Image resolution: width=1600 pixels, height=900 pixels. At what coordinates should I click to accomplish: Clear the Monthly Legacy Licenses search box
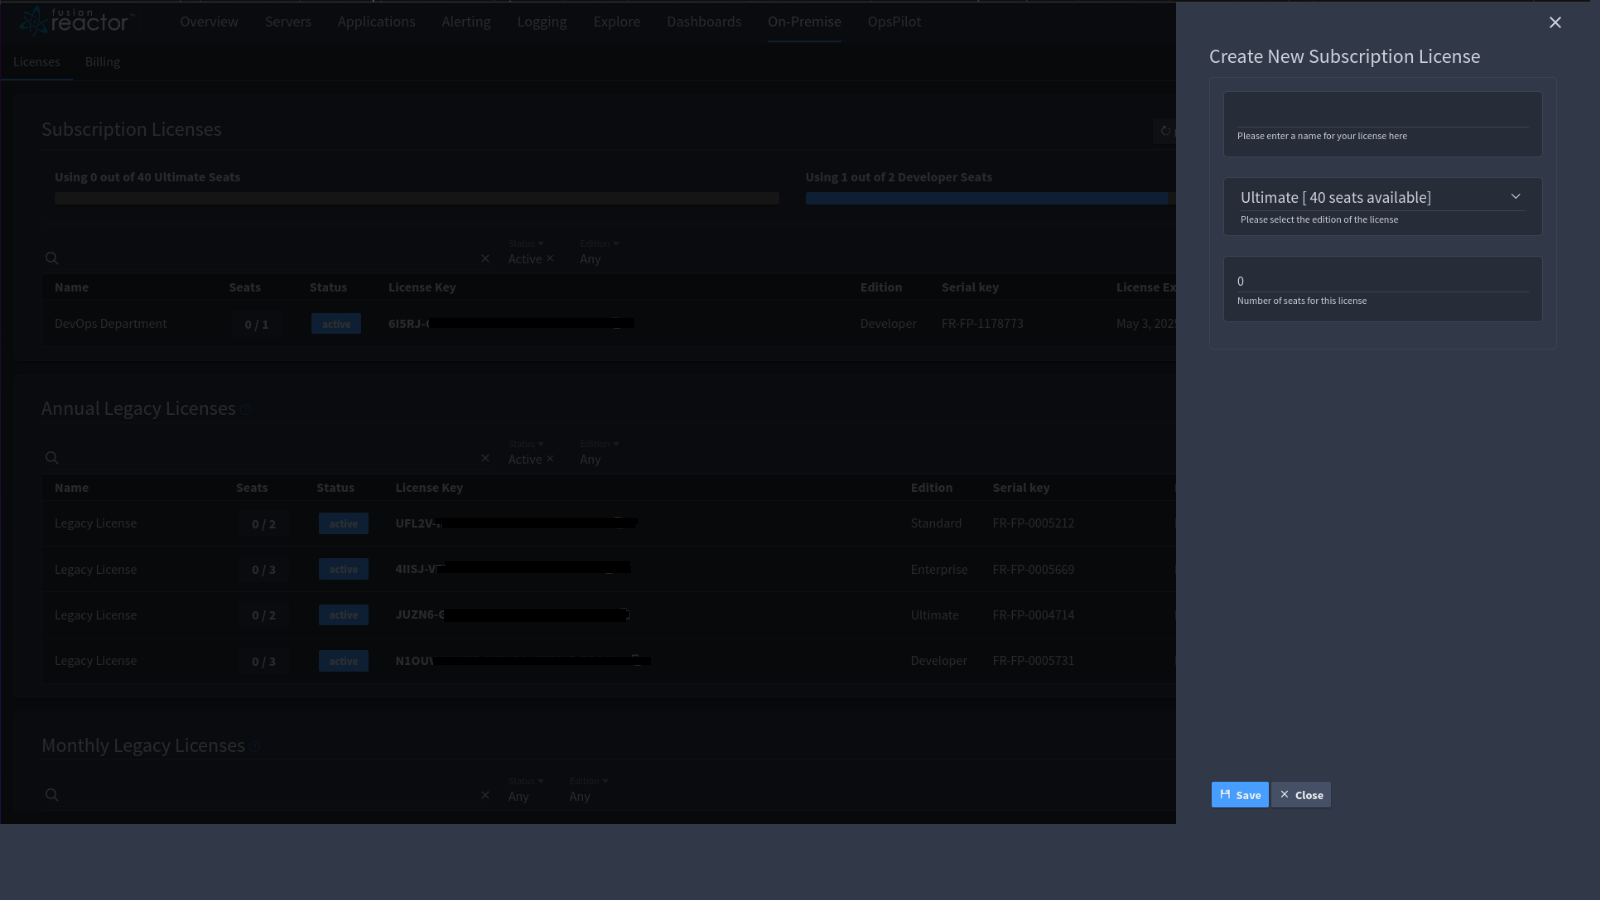pyautogui.click(x=485, y=795)
